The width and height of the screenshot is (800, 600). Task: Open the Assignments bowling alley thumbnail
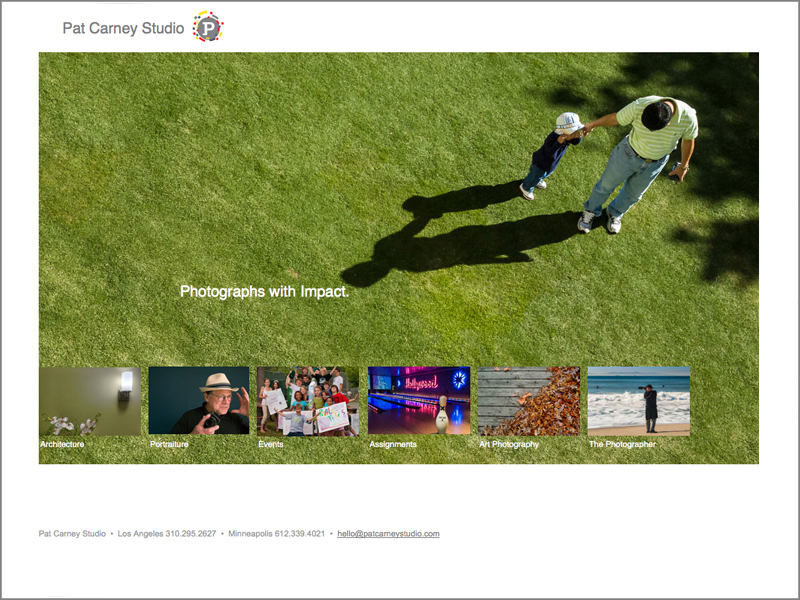click(419, 400)
